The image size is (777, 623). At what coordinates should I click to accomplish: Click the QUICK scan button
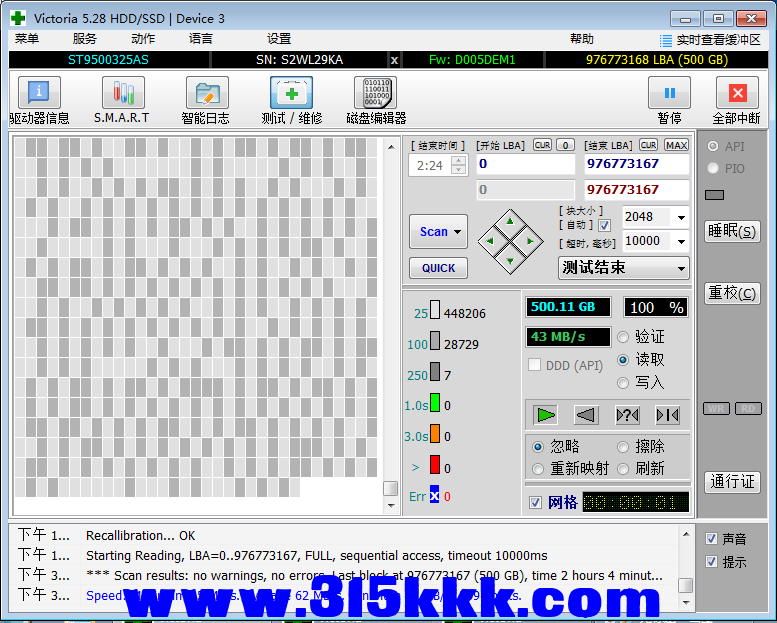pos(438,268)
